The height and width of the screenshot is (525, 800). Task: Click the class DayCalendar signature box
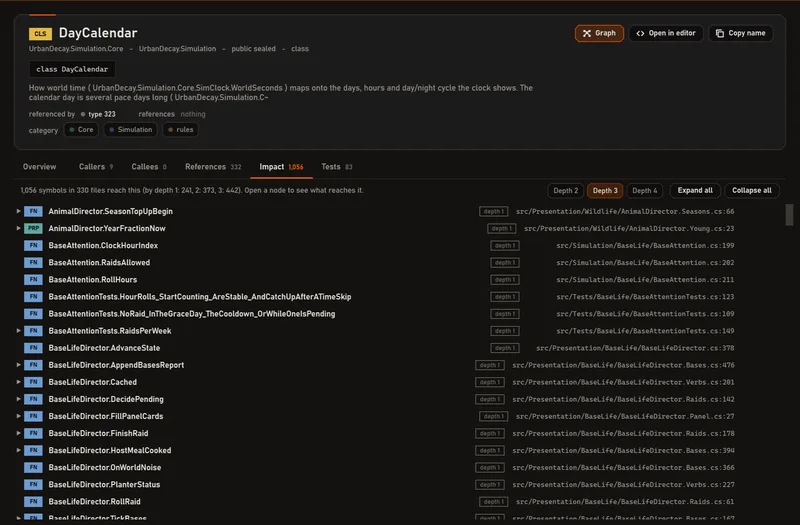coord(72,69)
